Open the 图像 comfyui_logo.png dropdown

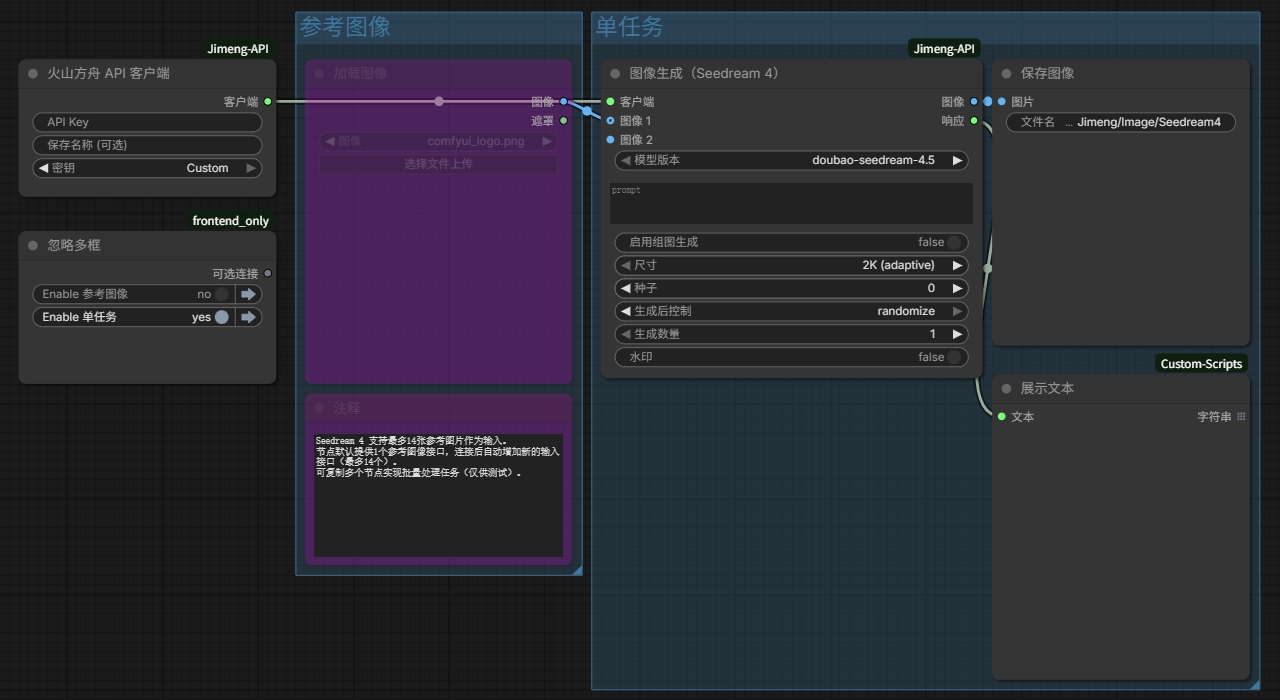[x=438, y=141]
